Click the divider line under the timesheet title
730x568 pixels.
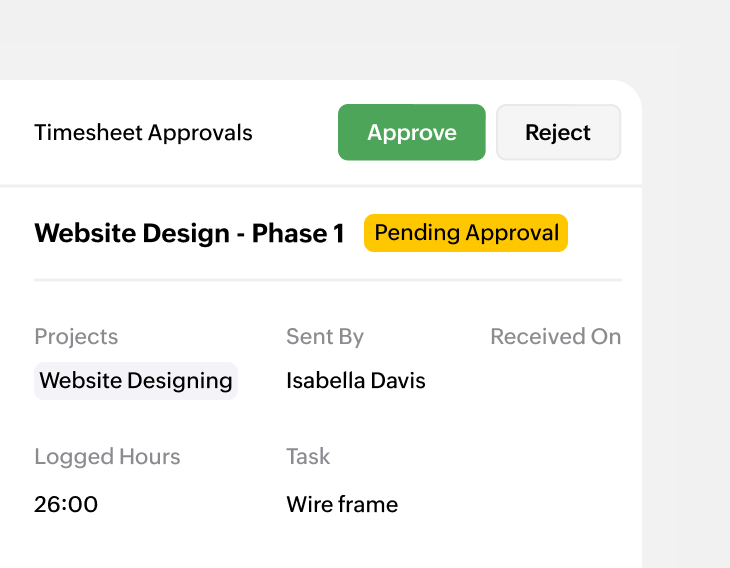point(327,280)
